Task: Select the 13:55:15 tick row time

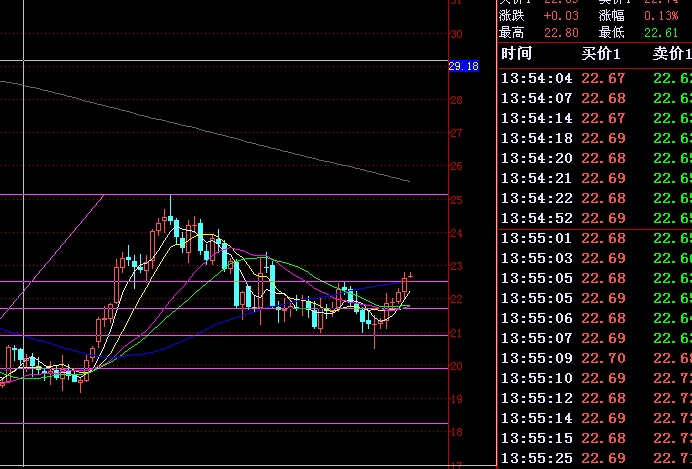Action: click(x=537, y=438)
